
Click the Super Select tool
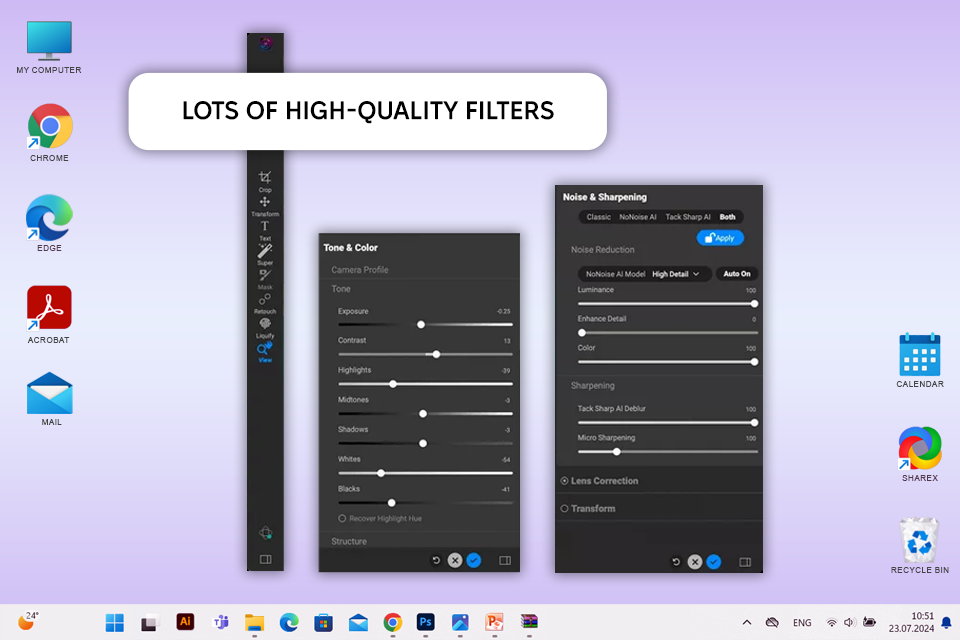(265, 251)
